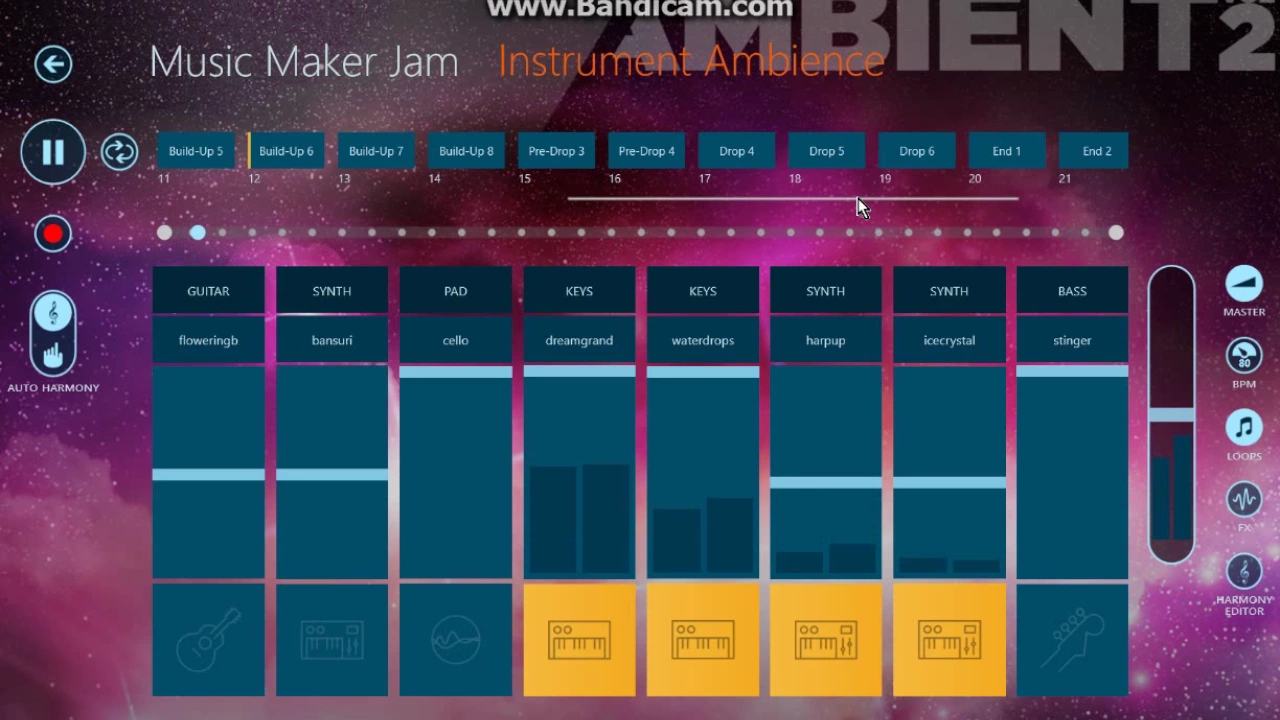Pick a different loop for bansuri

(x=332, y=340)
